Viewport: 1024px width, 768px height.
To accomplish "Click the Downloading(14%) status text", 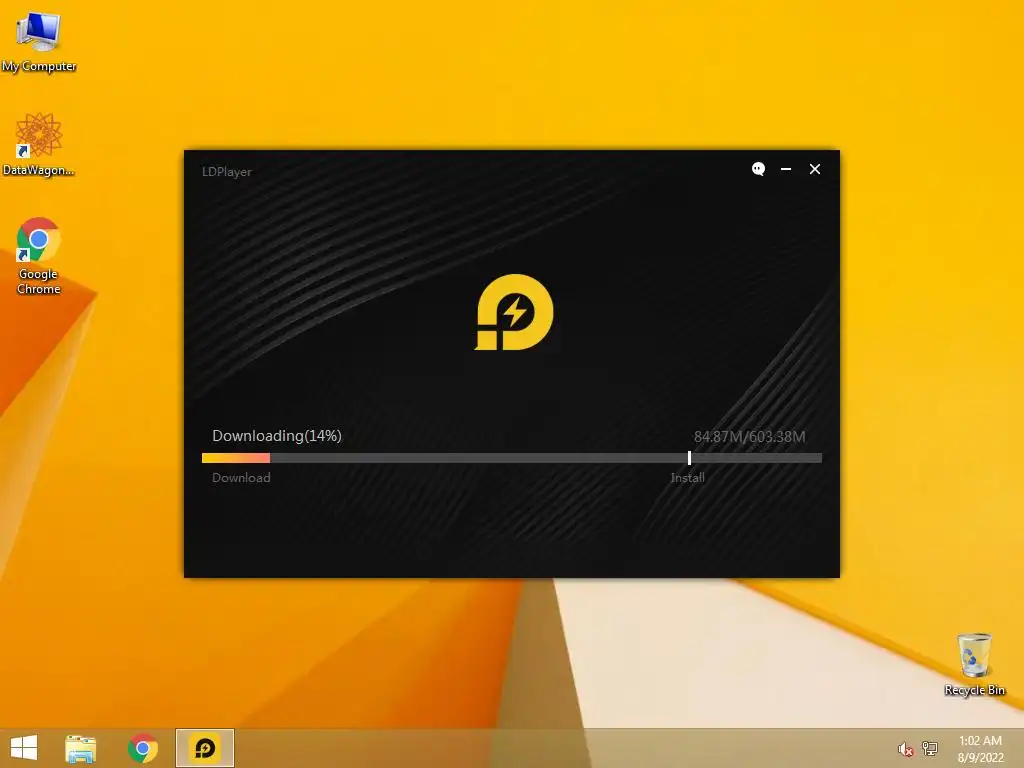I will click(277, 436).
